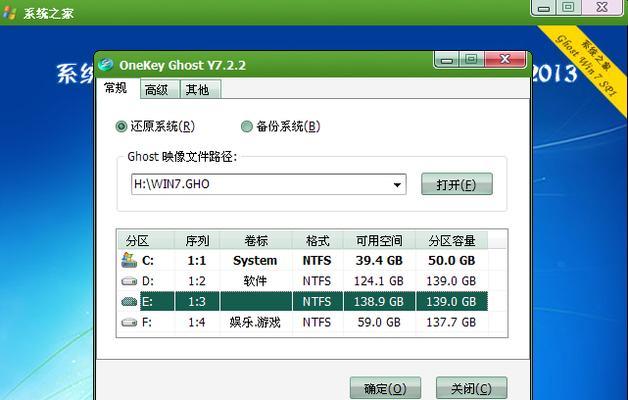Image resolution: width=628 pixels, height=400 pixels.
Task: Sort by the 序列 column header
Action: pos(197,240)
